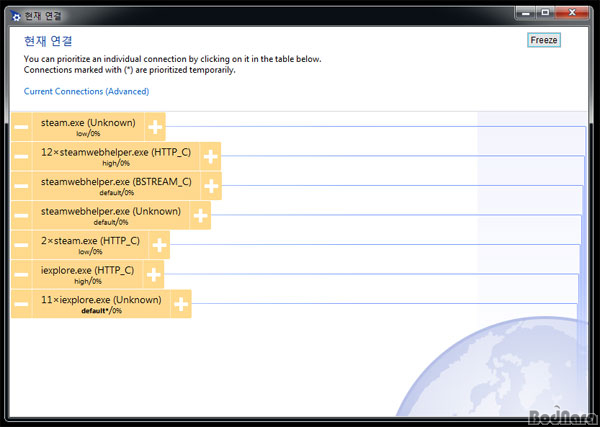Click the gear app icon in title bar
This screenshot has height=427, width=600.
point(15,16)
